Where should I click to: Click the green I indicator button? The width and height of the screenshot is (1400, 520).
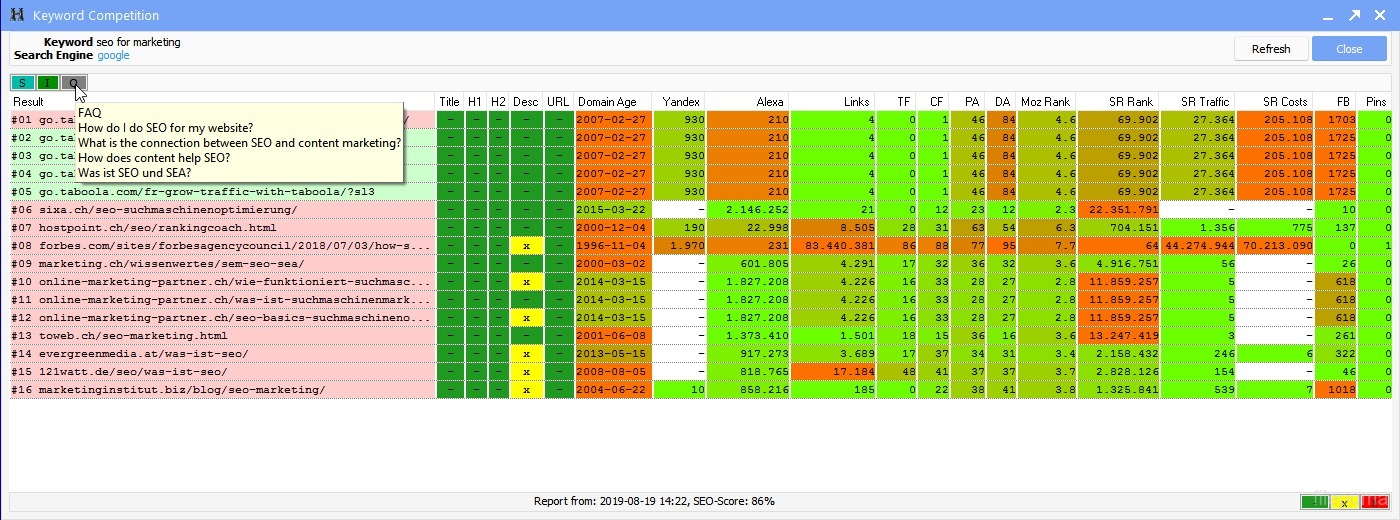tap(47, 83)
